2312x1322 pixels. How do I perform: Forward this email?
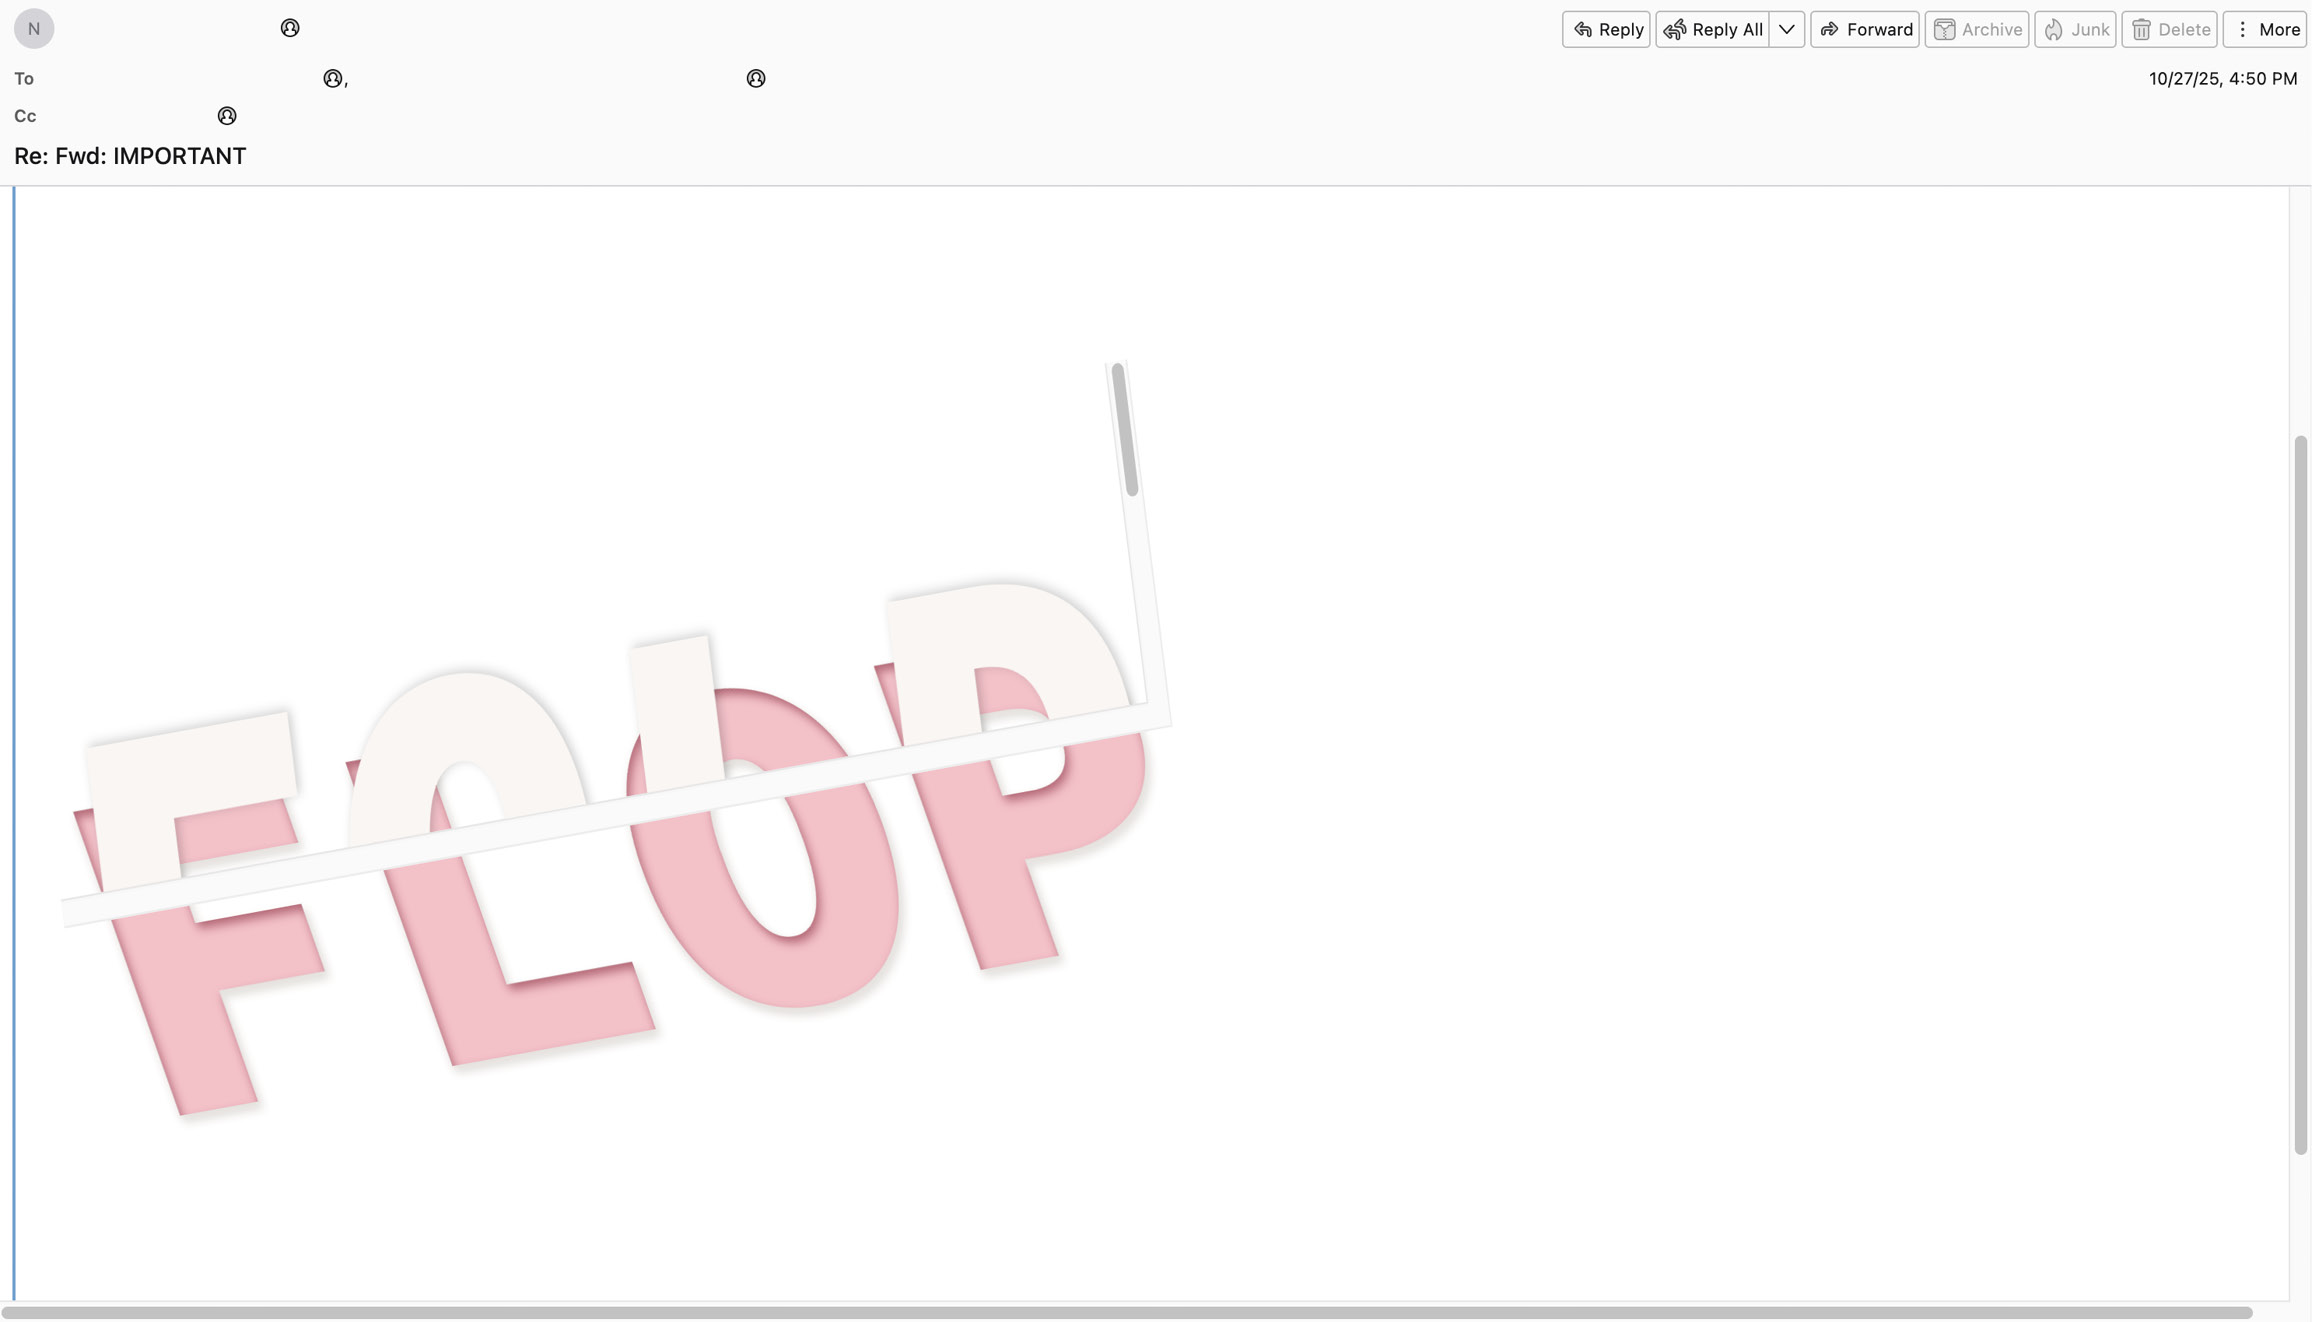pos(1865,29)
